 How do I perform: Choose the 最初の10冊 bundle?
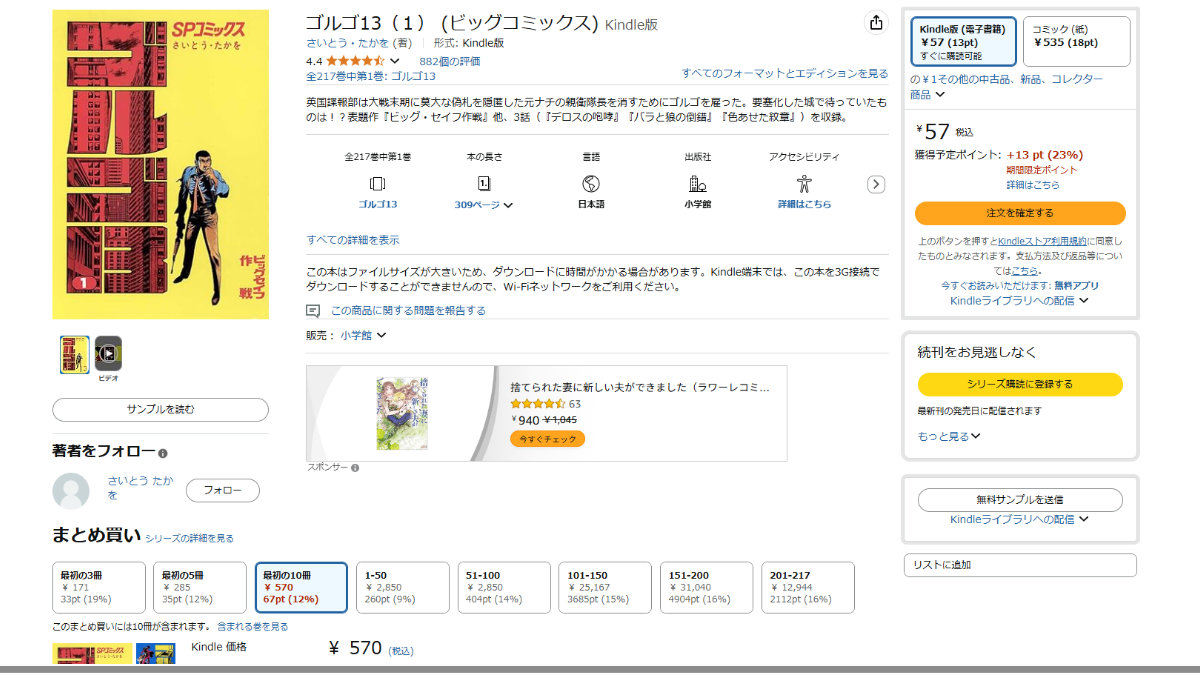click(x=301, y=587)
